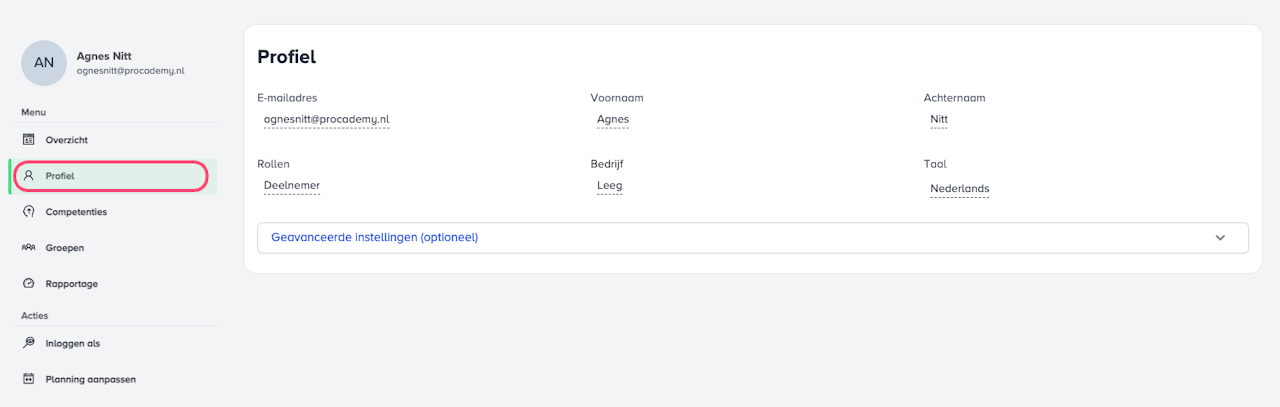Click the Rapportage gauge icon
Screen dimensions: 1280x407
(x=29, y=284)
